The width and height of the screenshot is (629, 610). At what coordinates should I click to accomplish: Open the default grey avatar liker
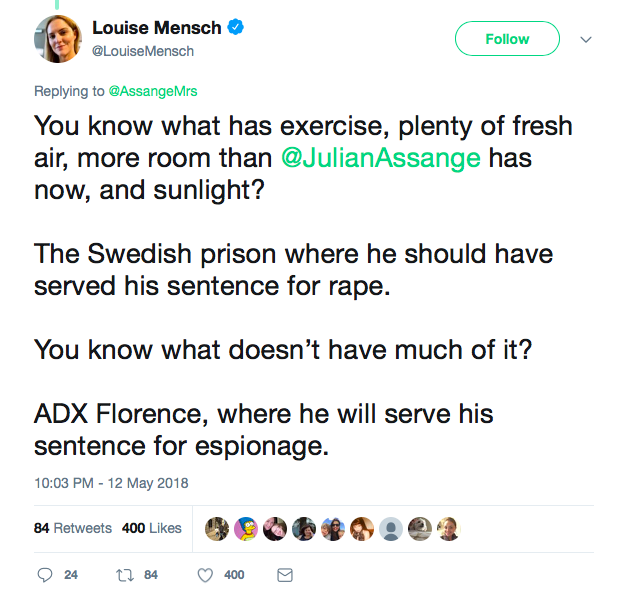(x=391, y=529)
